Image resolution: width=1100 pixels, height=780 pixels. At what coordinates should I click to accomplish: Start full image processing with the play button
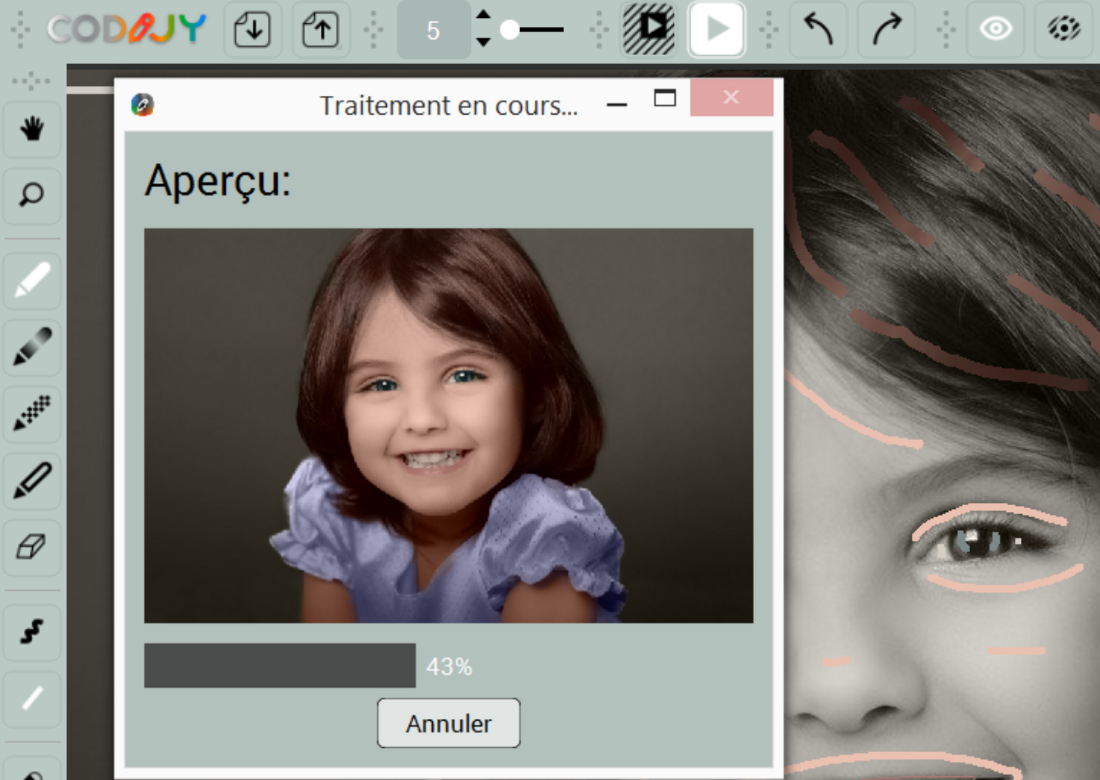click(716, 29)
